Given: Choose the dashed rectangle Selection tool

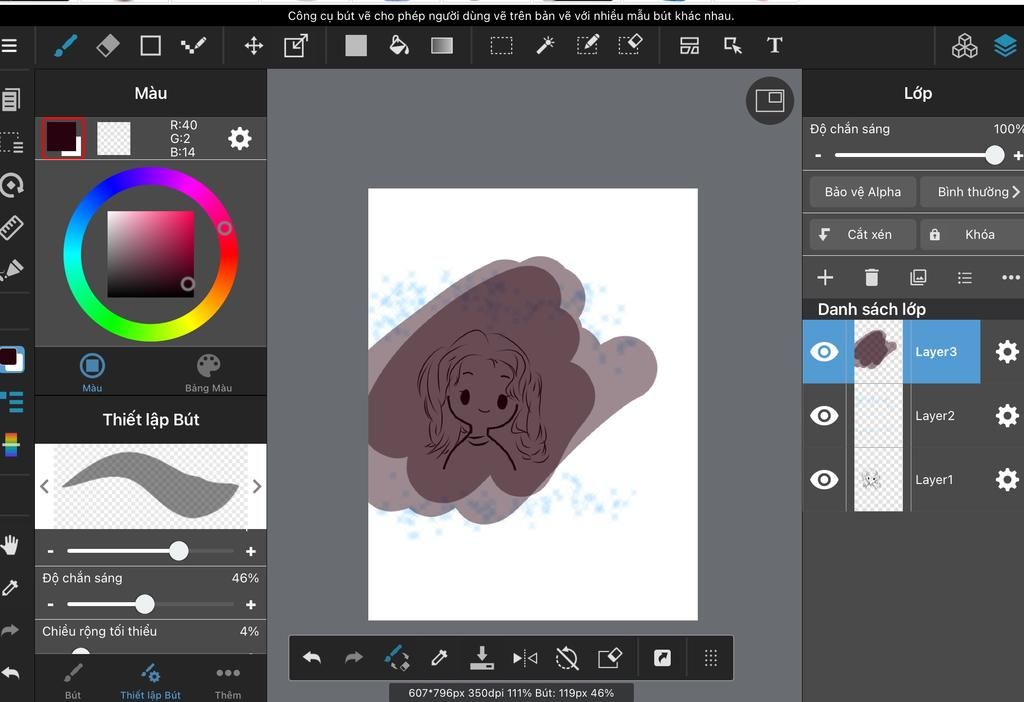Looking at the screenshot, I should [x=502, y=46].
